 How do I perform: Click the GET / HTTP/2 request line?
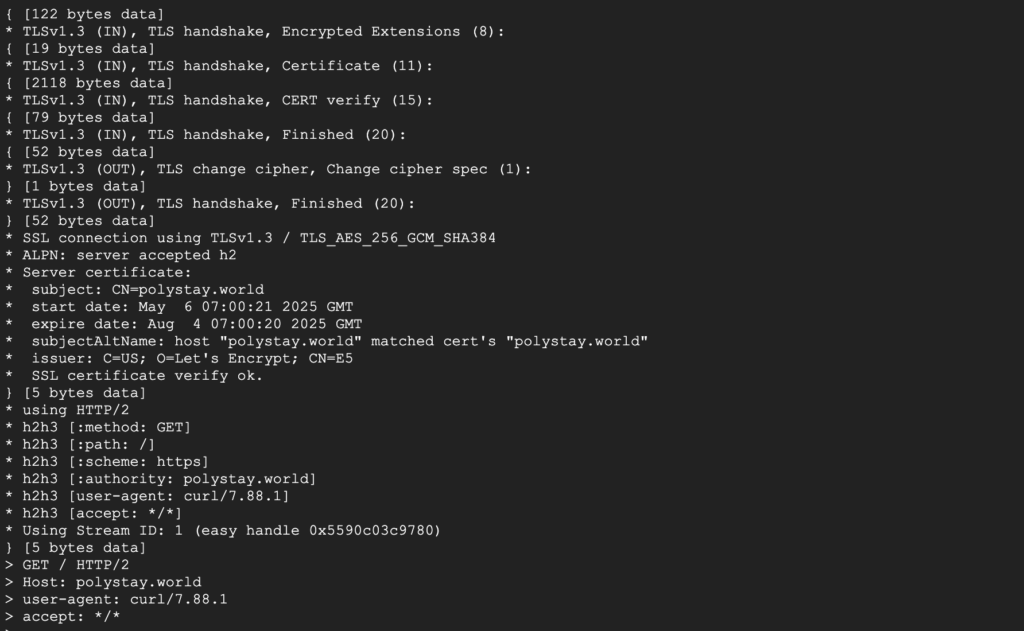click(67, 565)
